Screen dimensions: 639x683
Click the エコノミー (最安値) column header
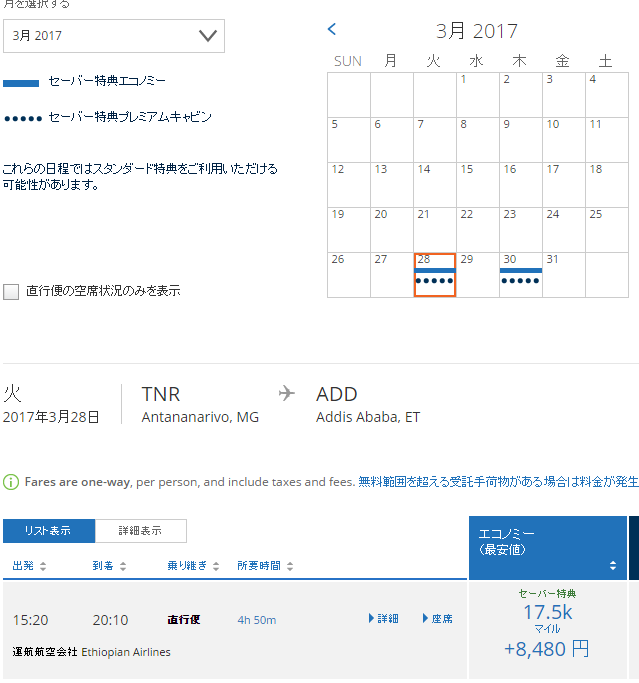pyautogui.click(x=548, y=548)
